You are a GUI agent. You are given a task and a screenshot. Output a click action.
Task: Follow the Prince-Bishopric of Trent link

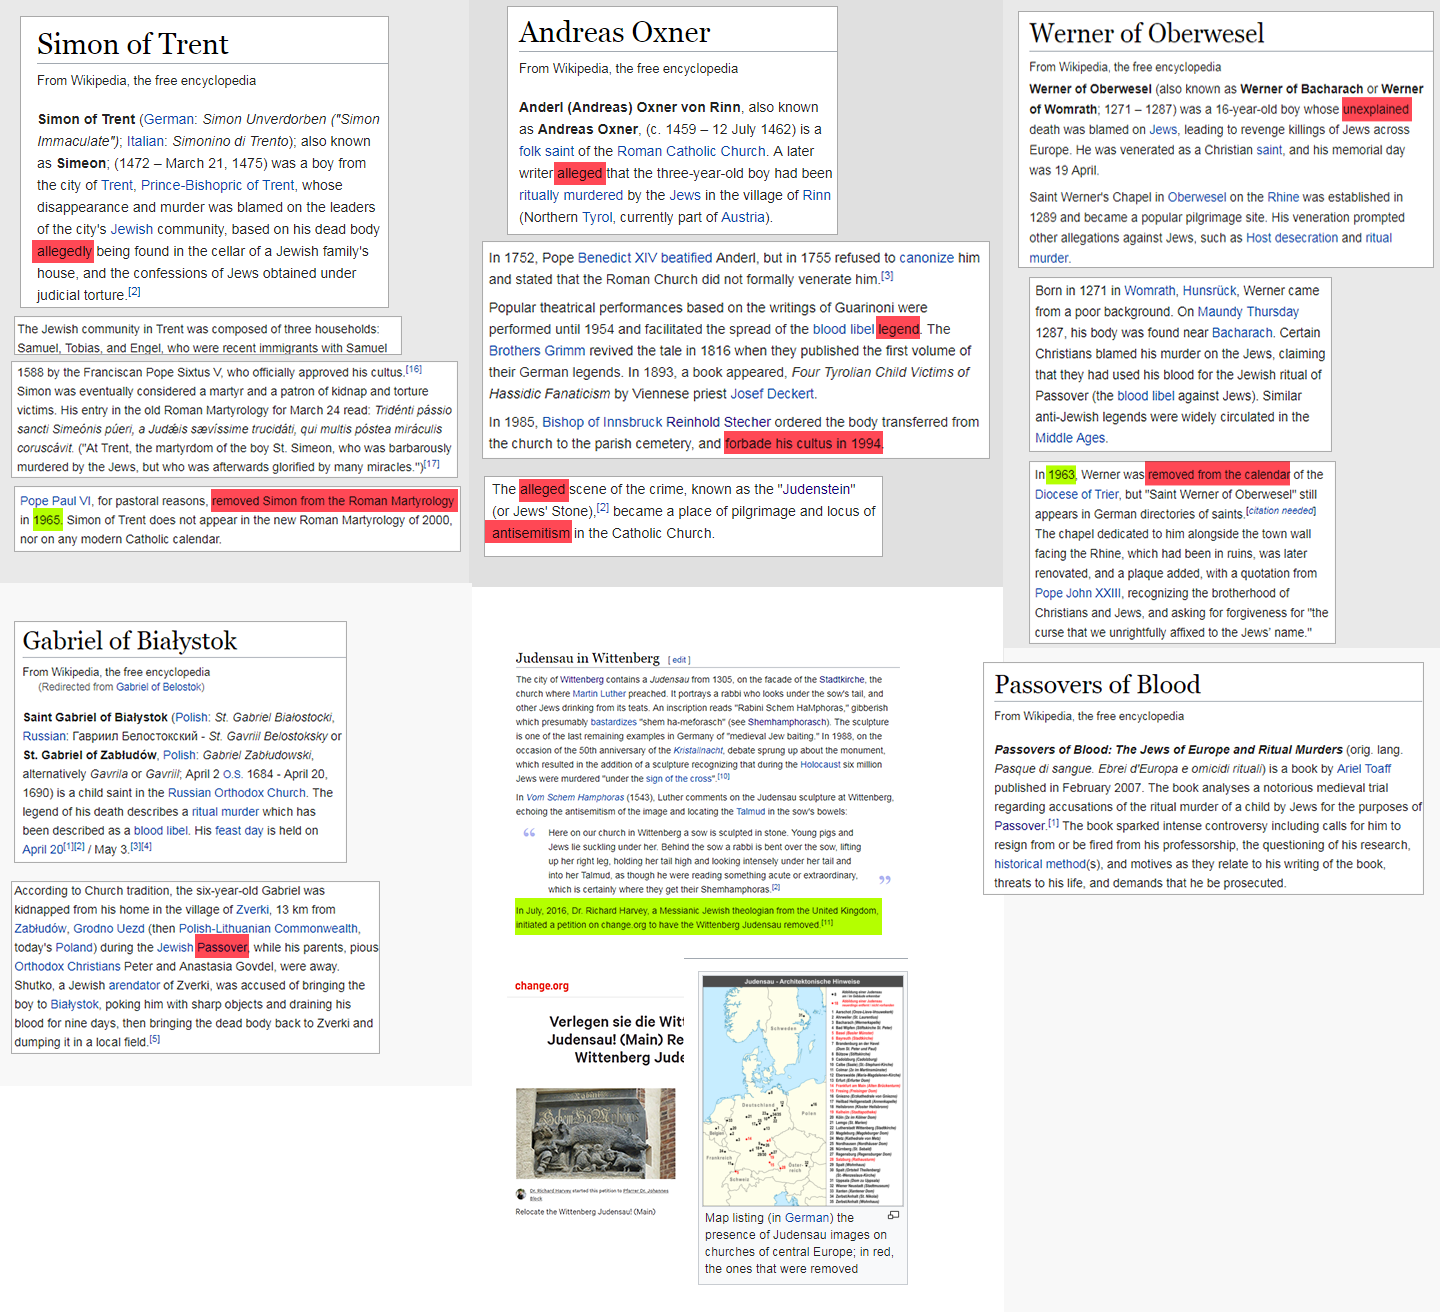pos(218,185)
